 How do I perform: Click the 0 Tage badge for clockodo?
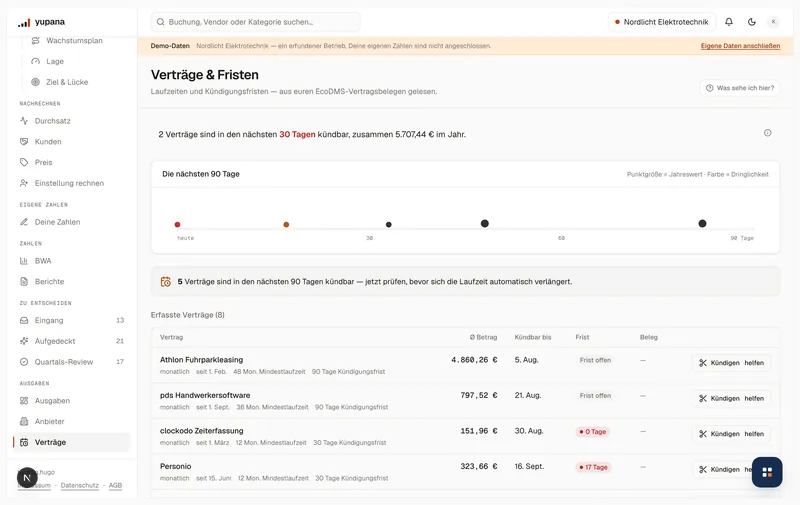592,432
